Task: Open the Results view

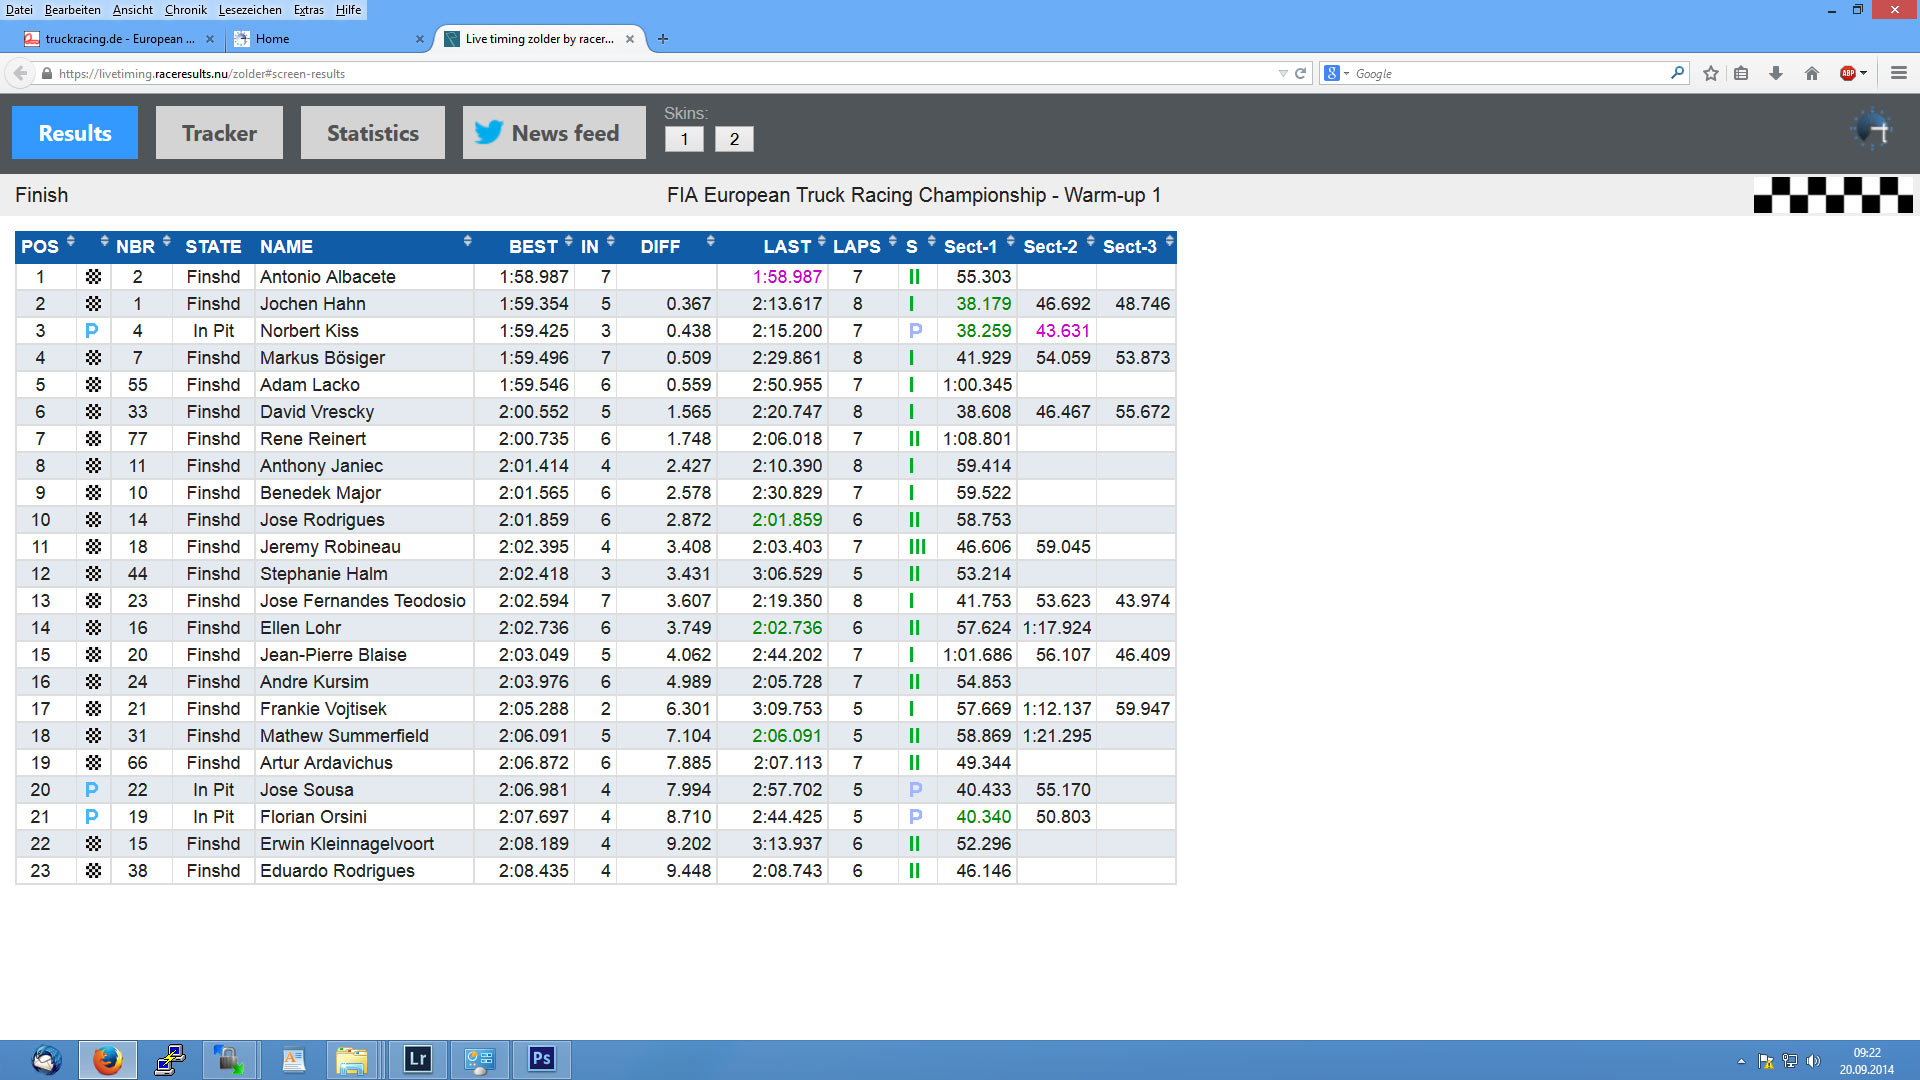Action: 75,133
